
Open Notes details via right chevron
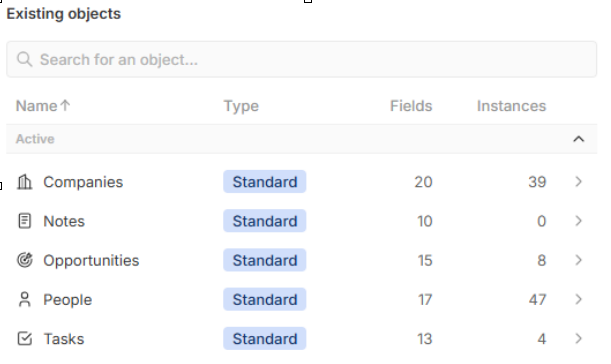pyautogui.click(x=579, y=221)
